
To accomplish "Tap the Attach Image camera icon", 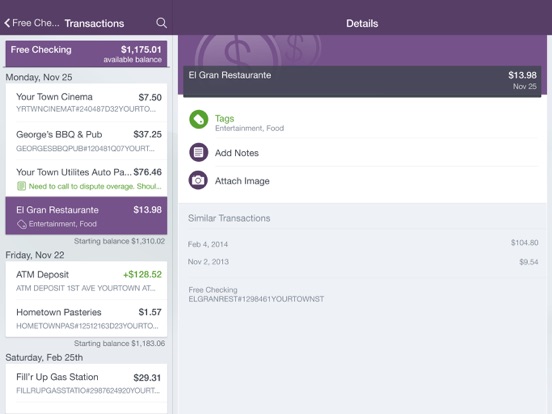I will coord(199,180).
